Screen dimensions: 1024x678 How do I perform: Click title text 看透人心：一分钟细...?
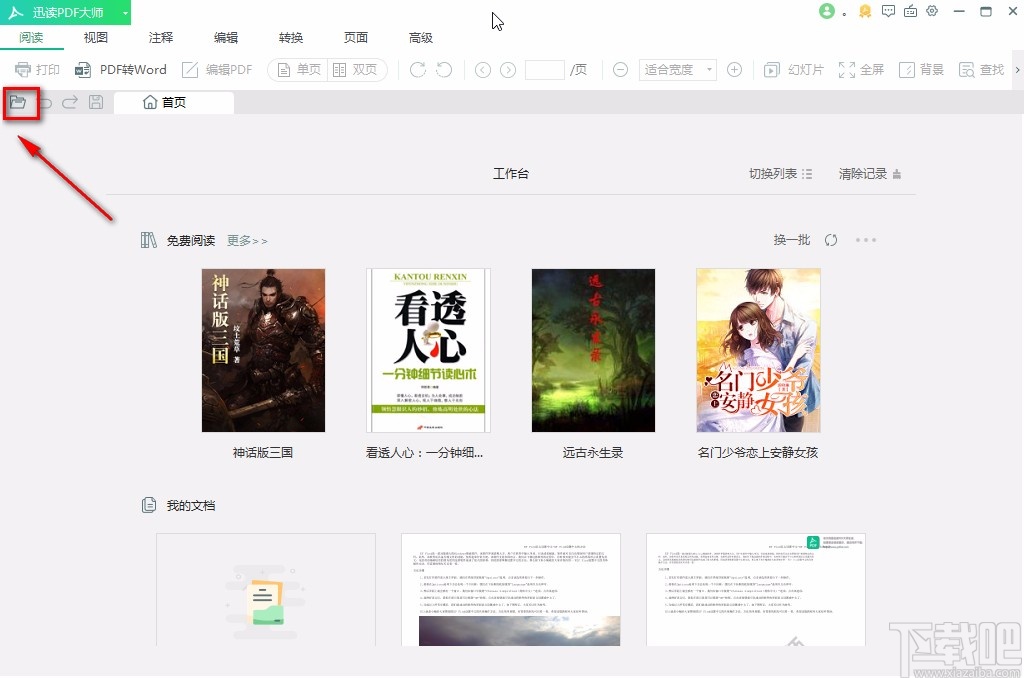[x=424, y=453]
